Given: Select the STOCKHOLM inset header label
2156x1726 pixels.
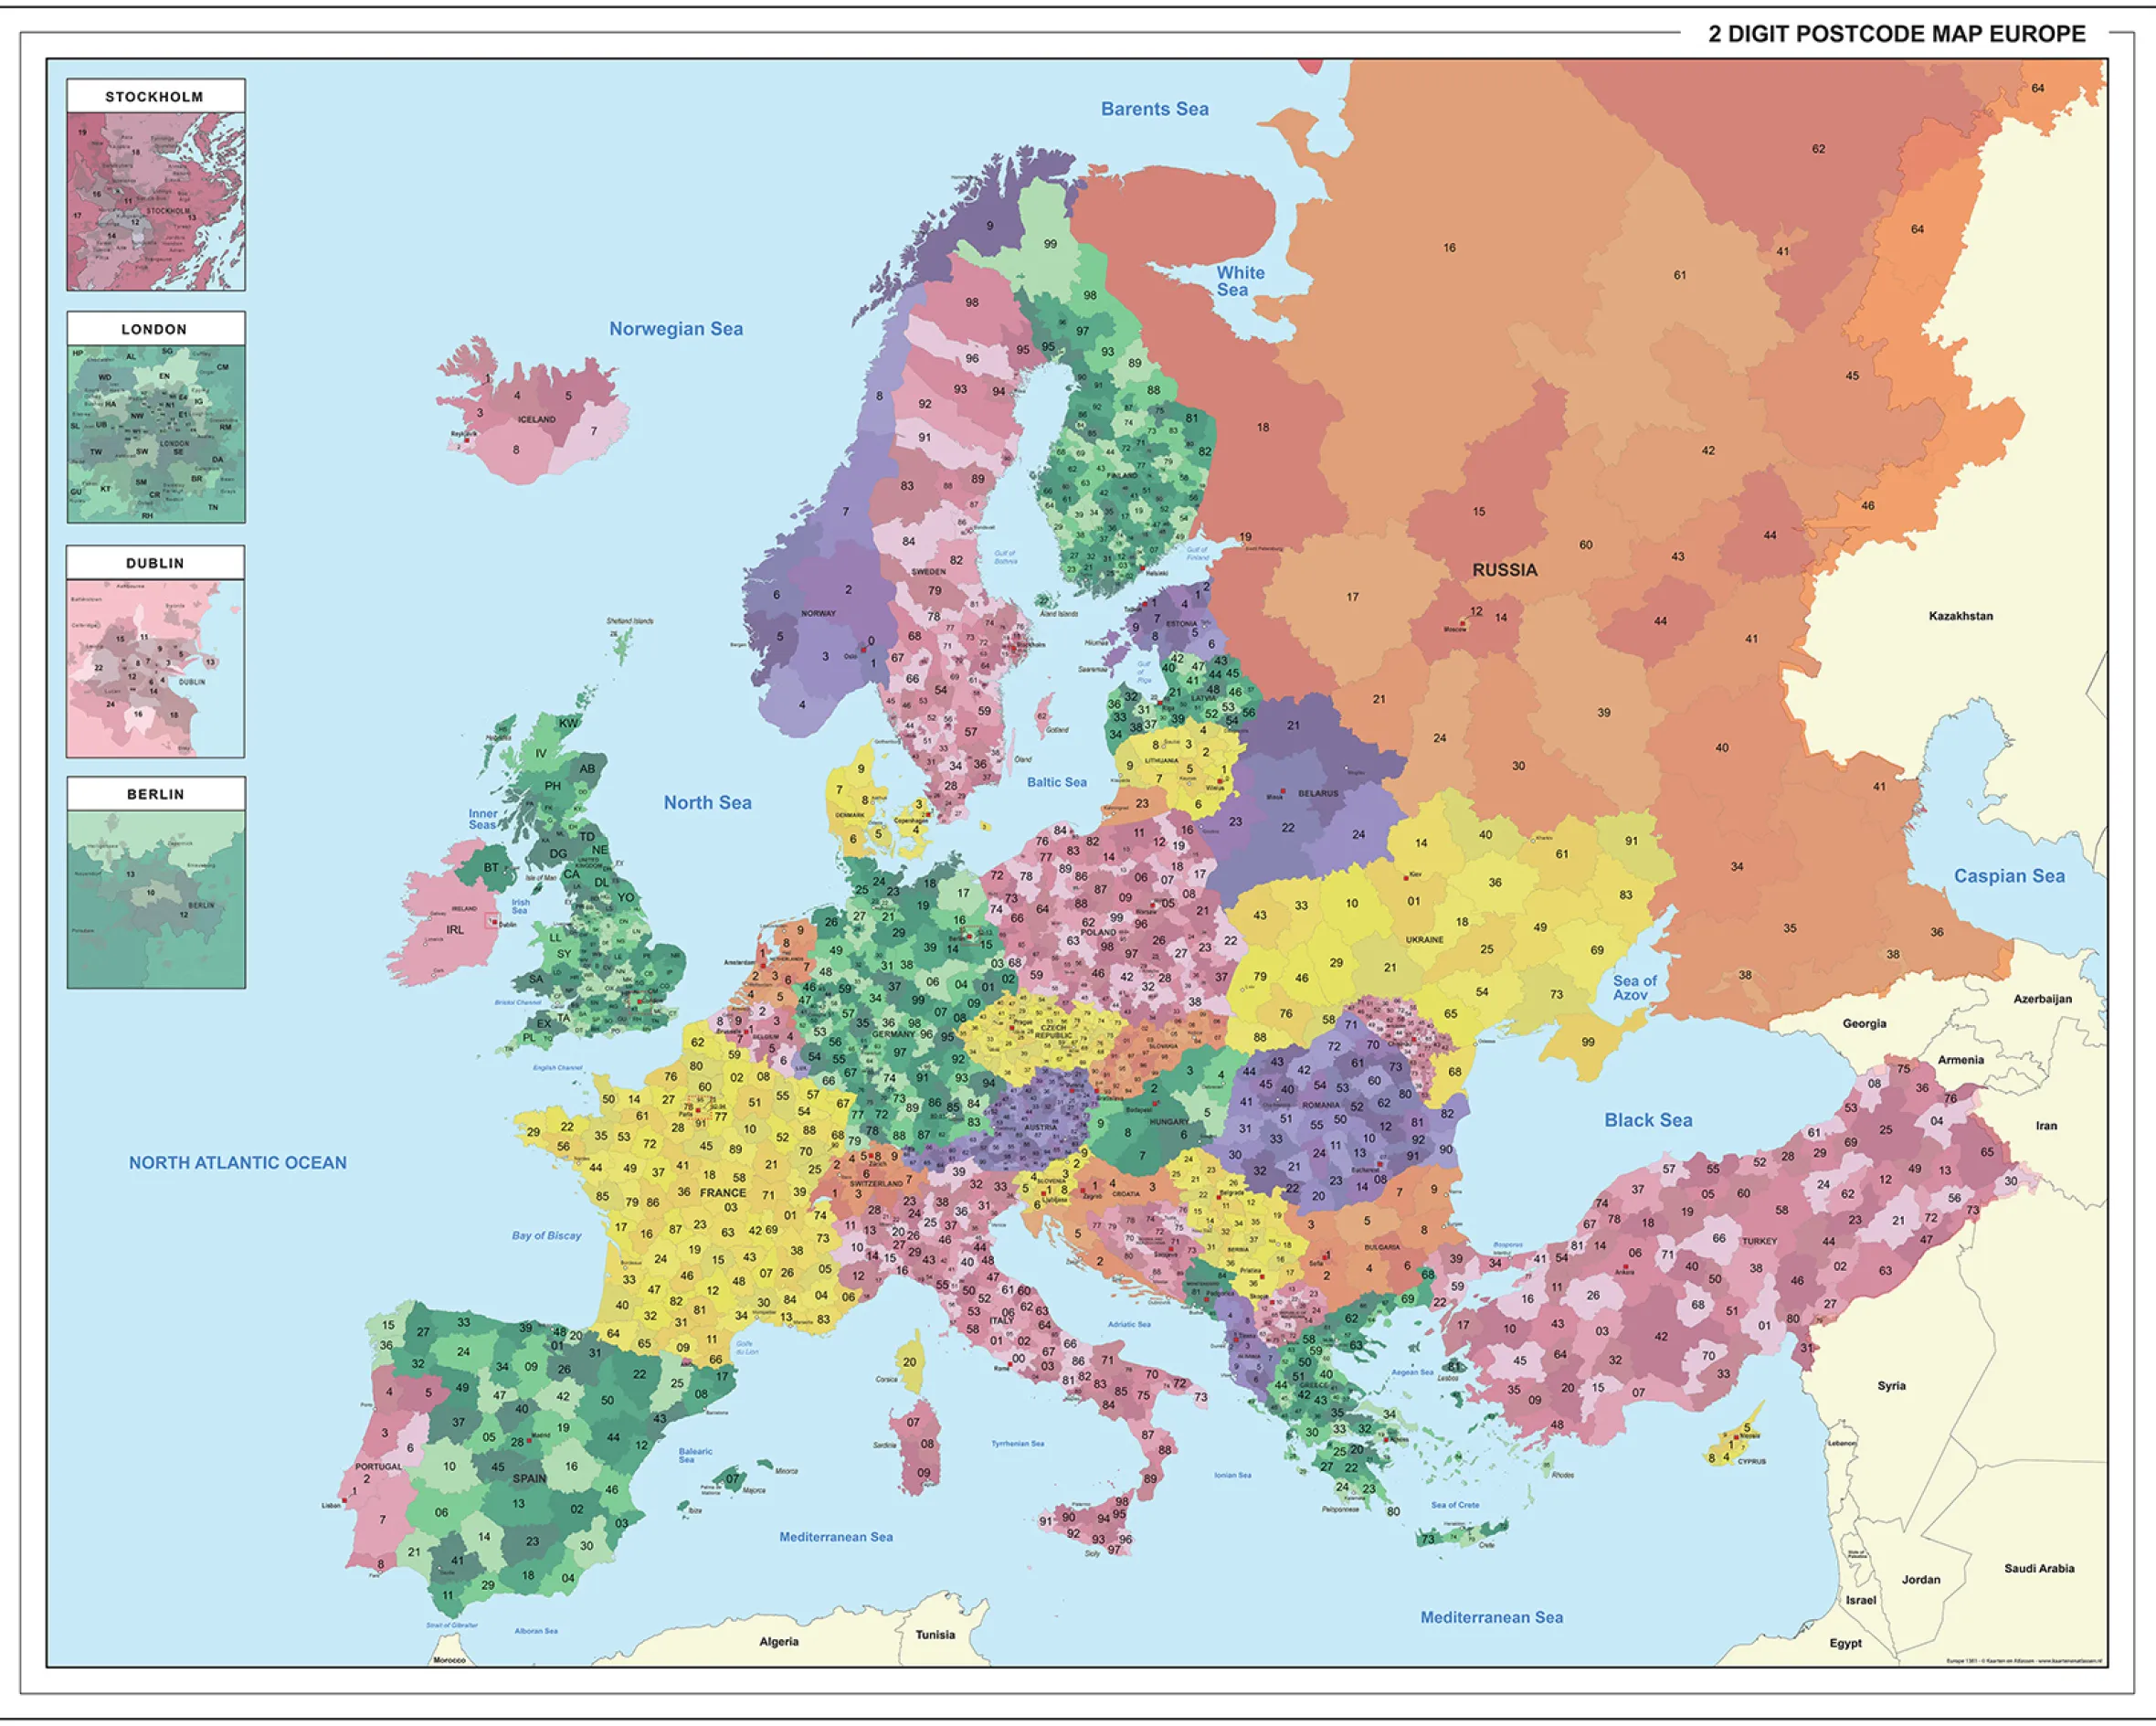Looking at the screenshot, I should pyautogui.click(x=154, y=97).
